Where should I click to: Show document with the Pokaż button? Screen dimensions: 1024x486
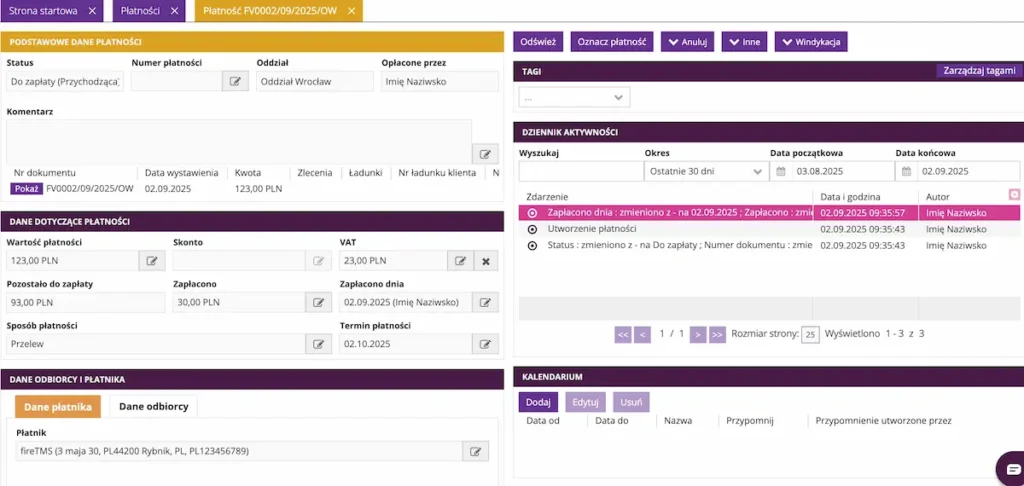[27, 189]
